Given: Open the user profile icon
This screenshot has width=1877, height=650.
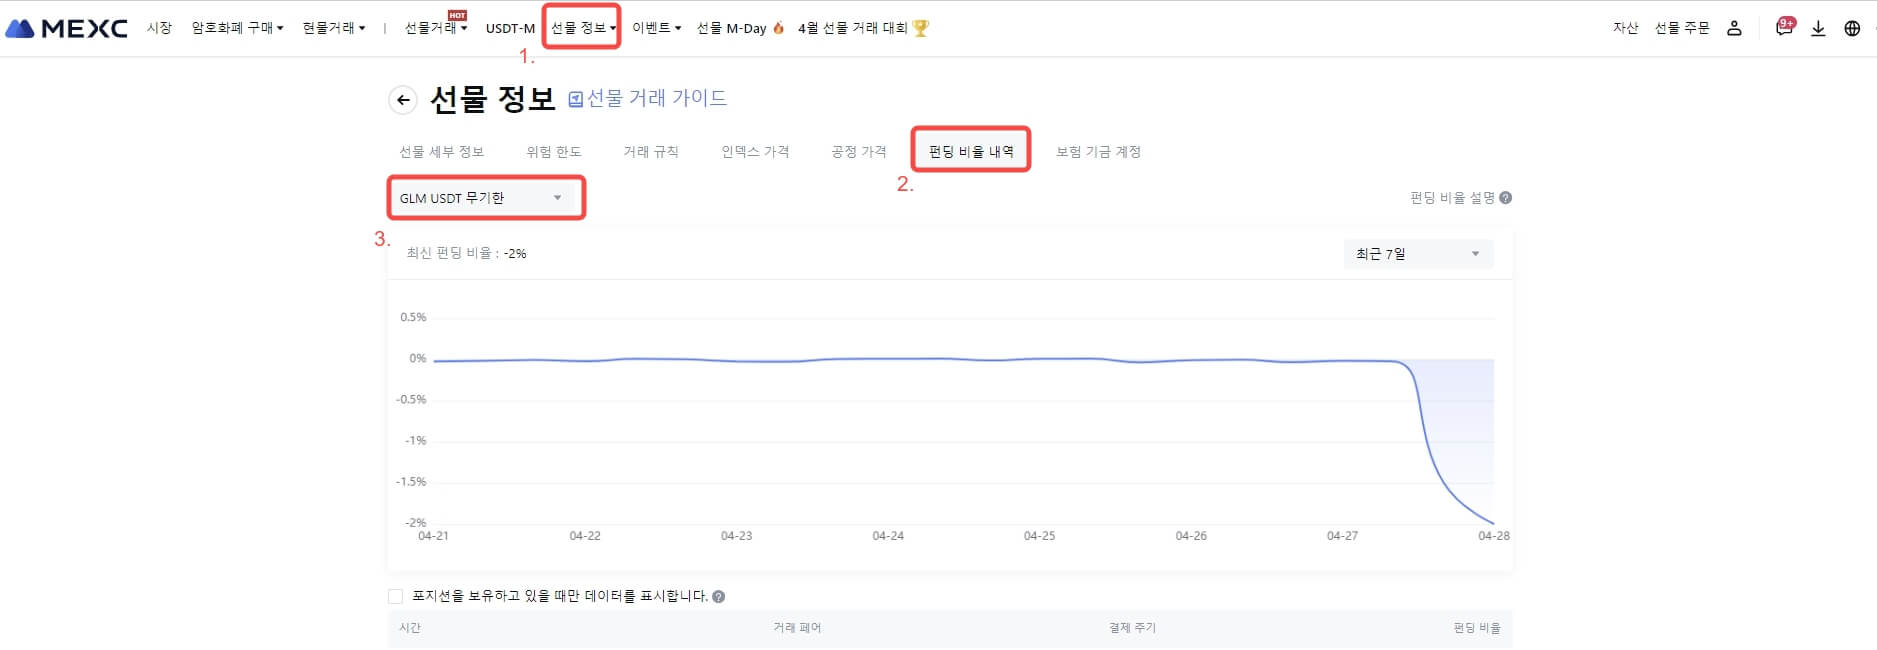Looking at the screenshot, I should [x=1734, y=28].
